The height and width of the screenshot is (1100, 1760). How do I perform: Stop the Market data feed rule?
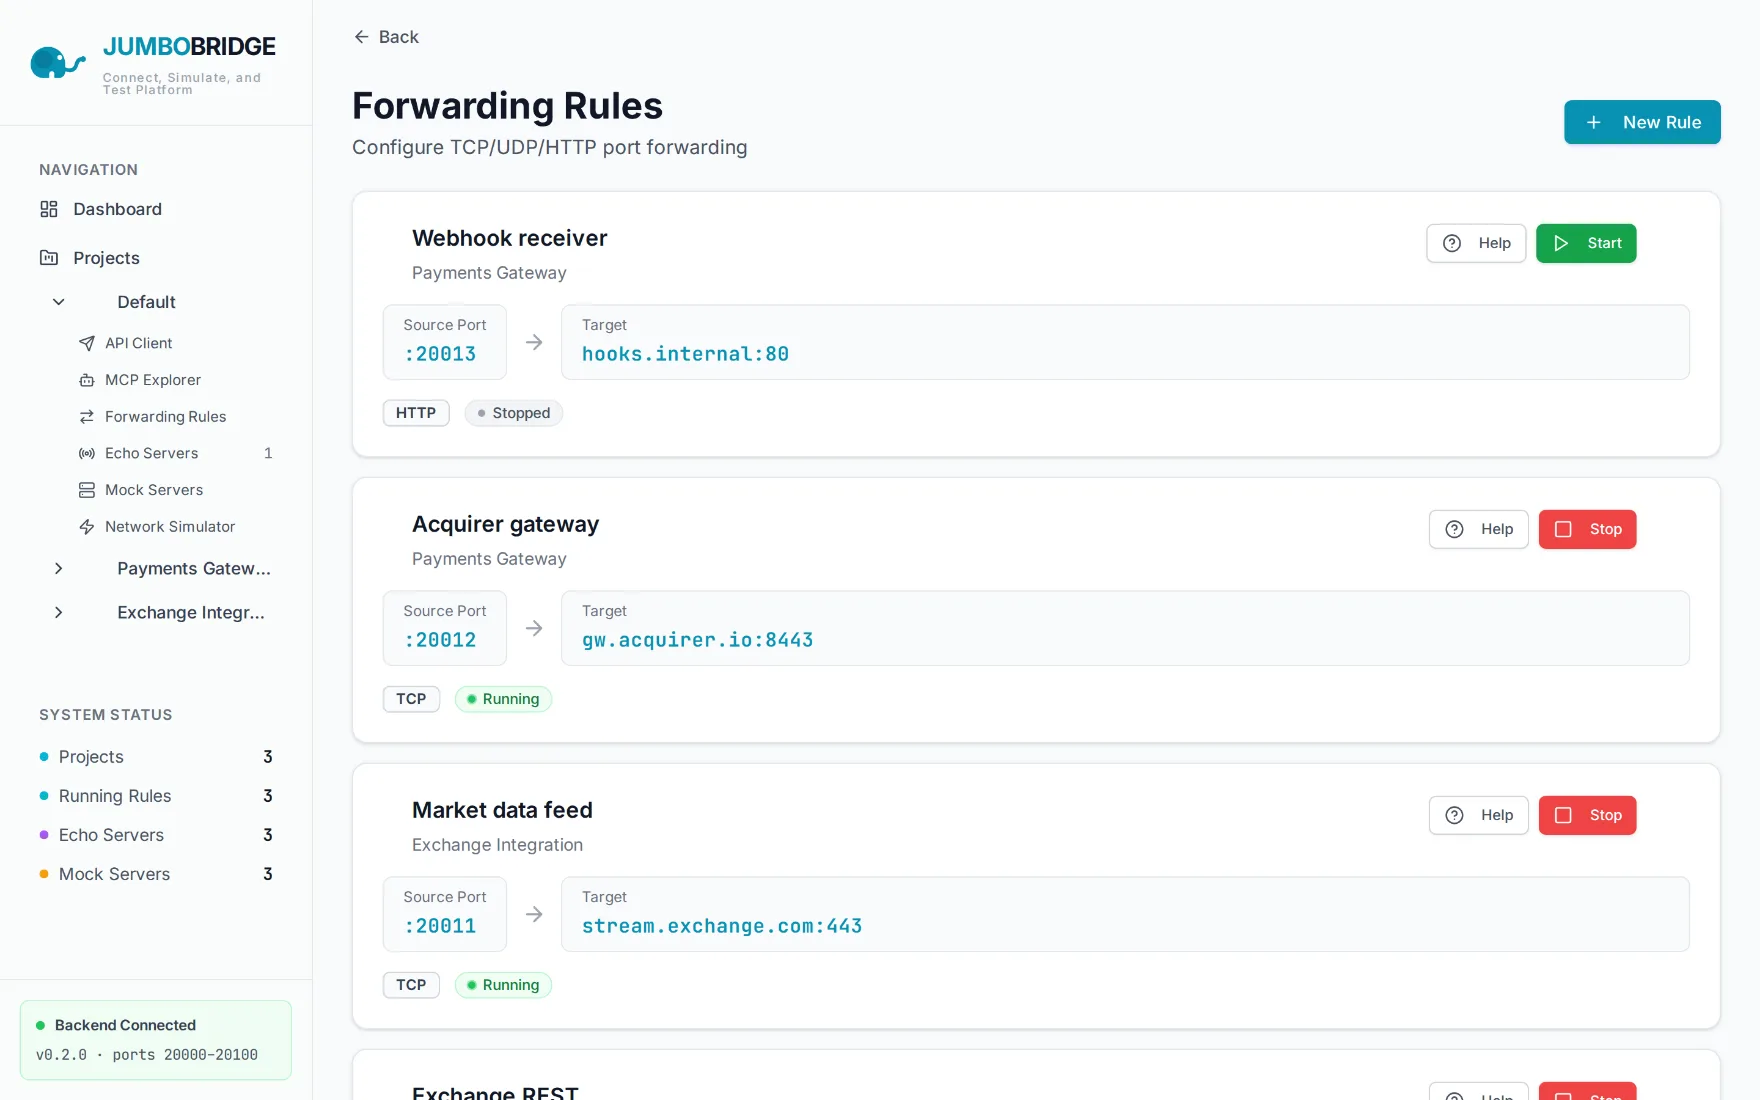[1588, 815]
